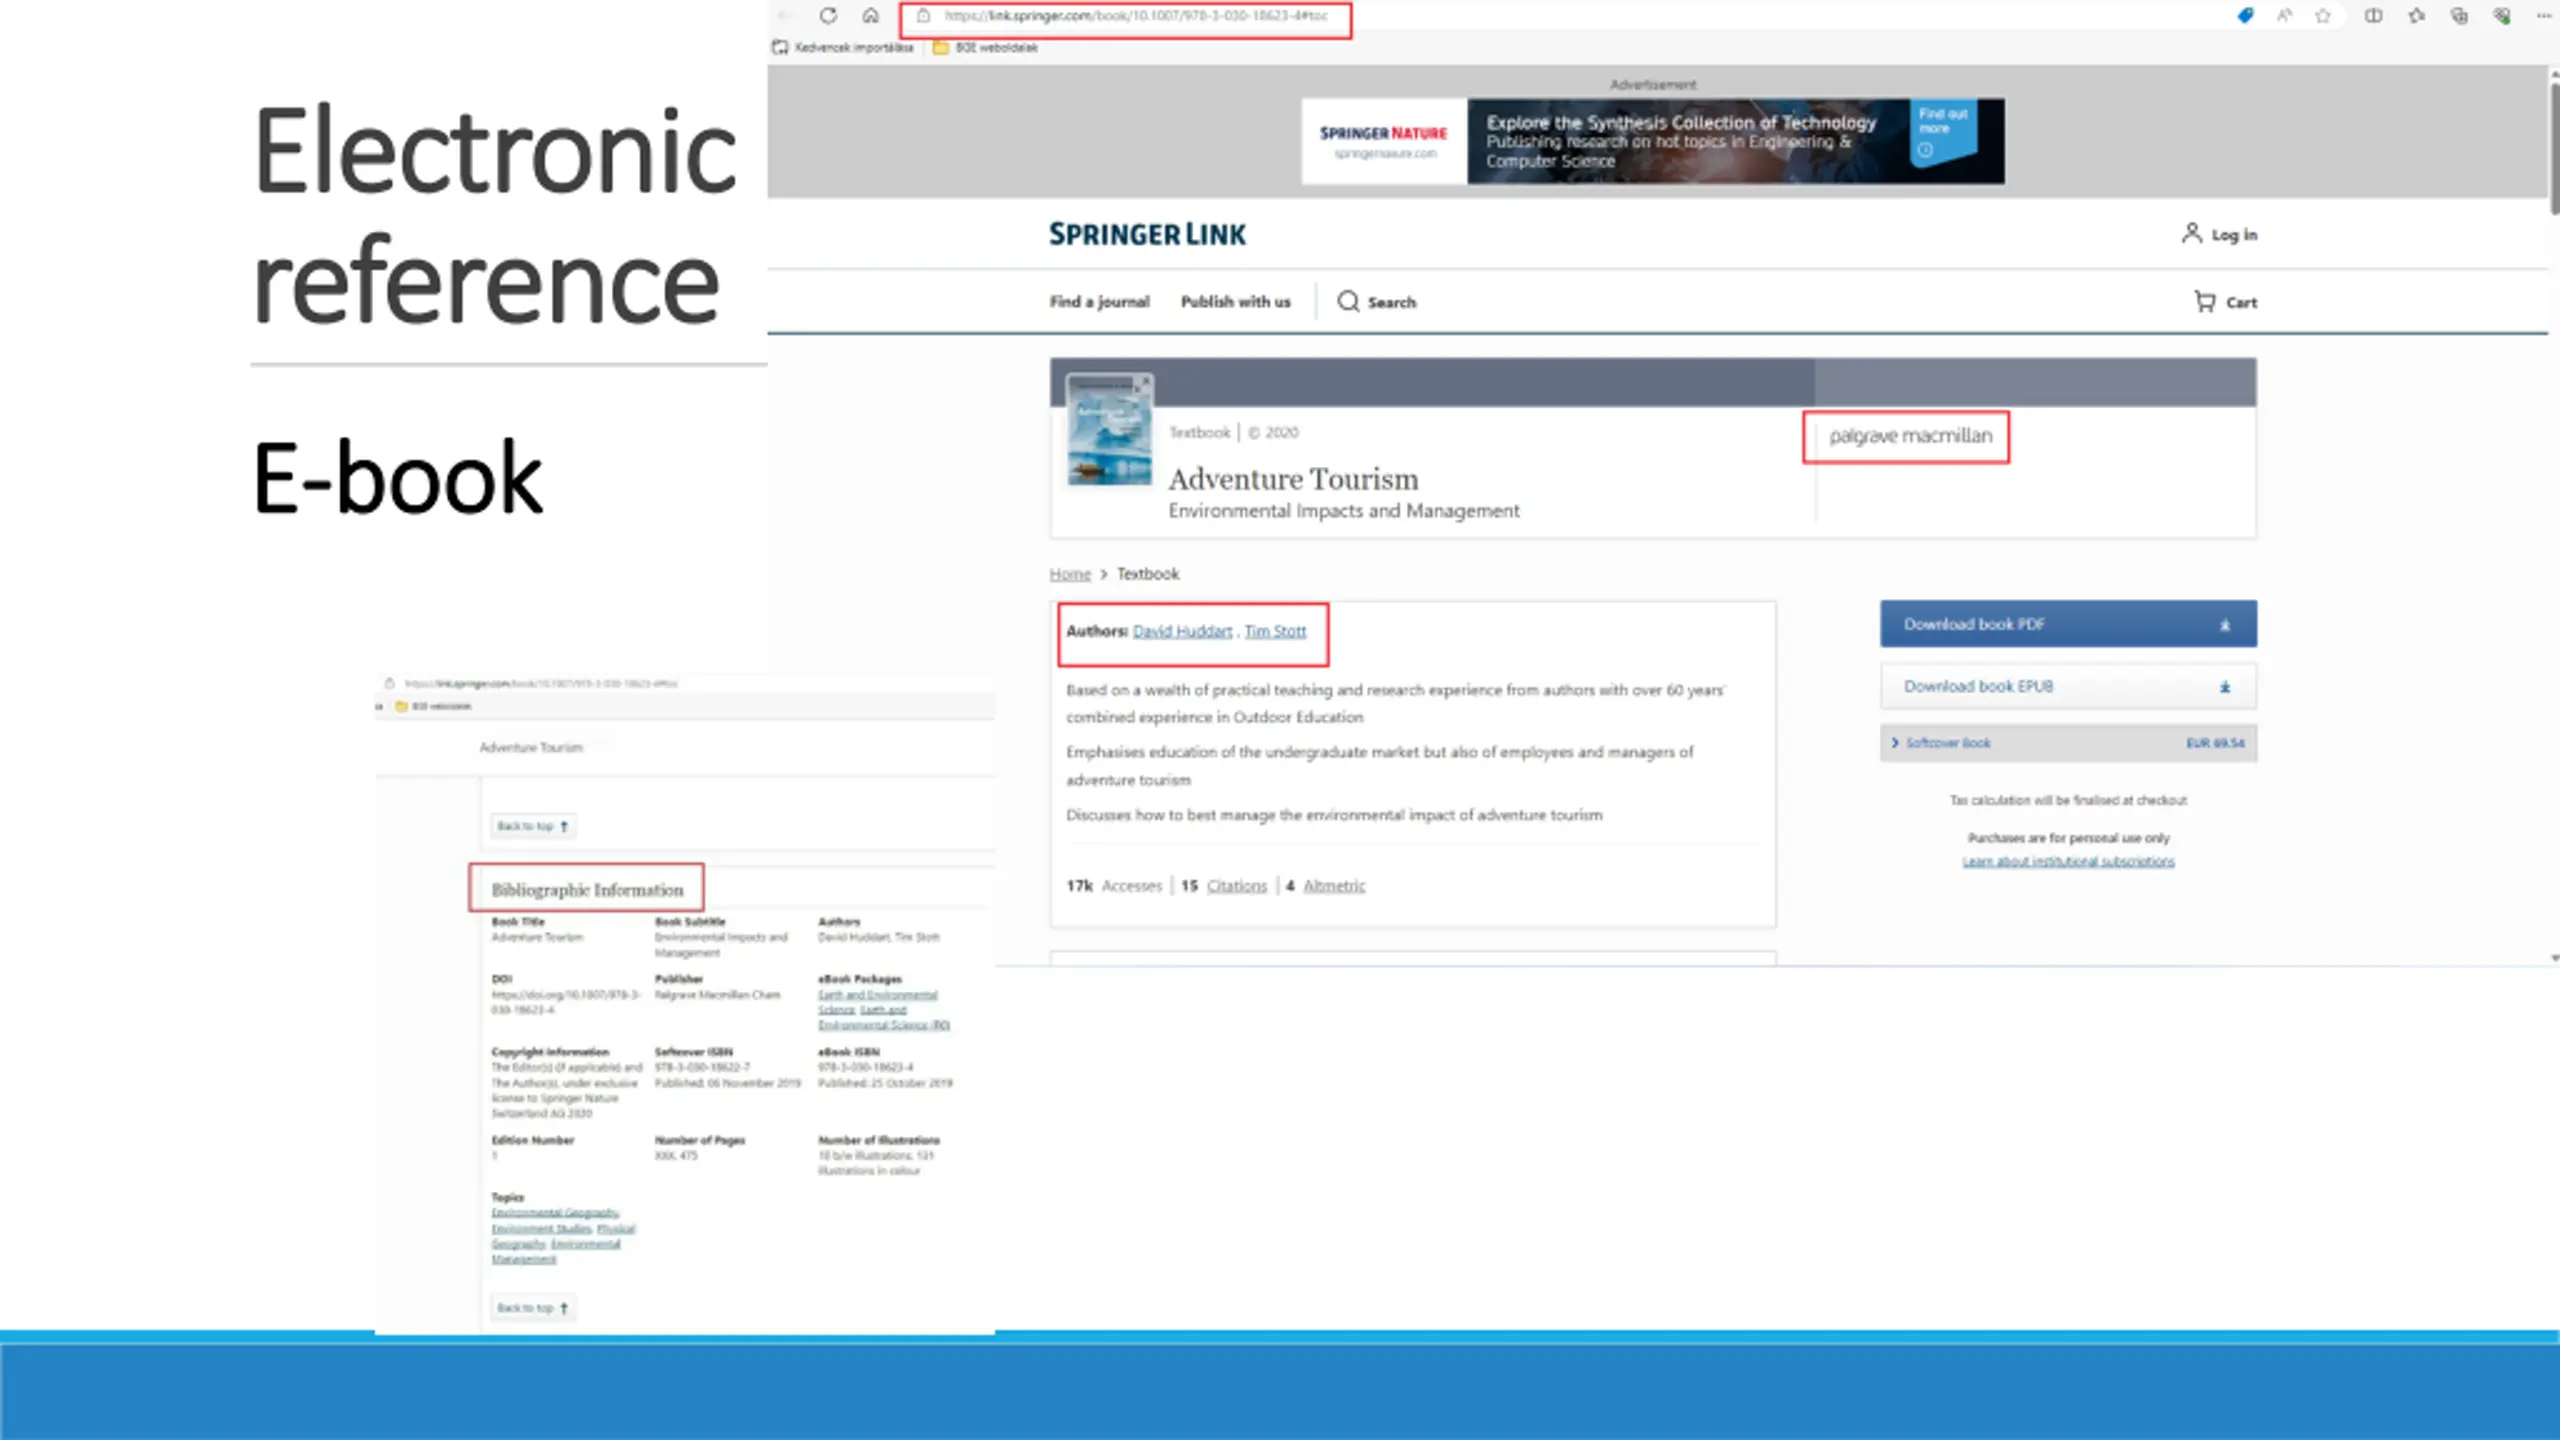
Task: Click download arrow on Download book PDF
Action: point(2225,625)
